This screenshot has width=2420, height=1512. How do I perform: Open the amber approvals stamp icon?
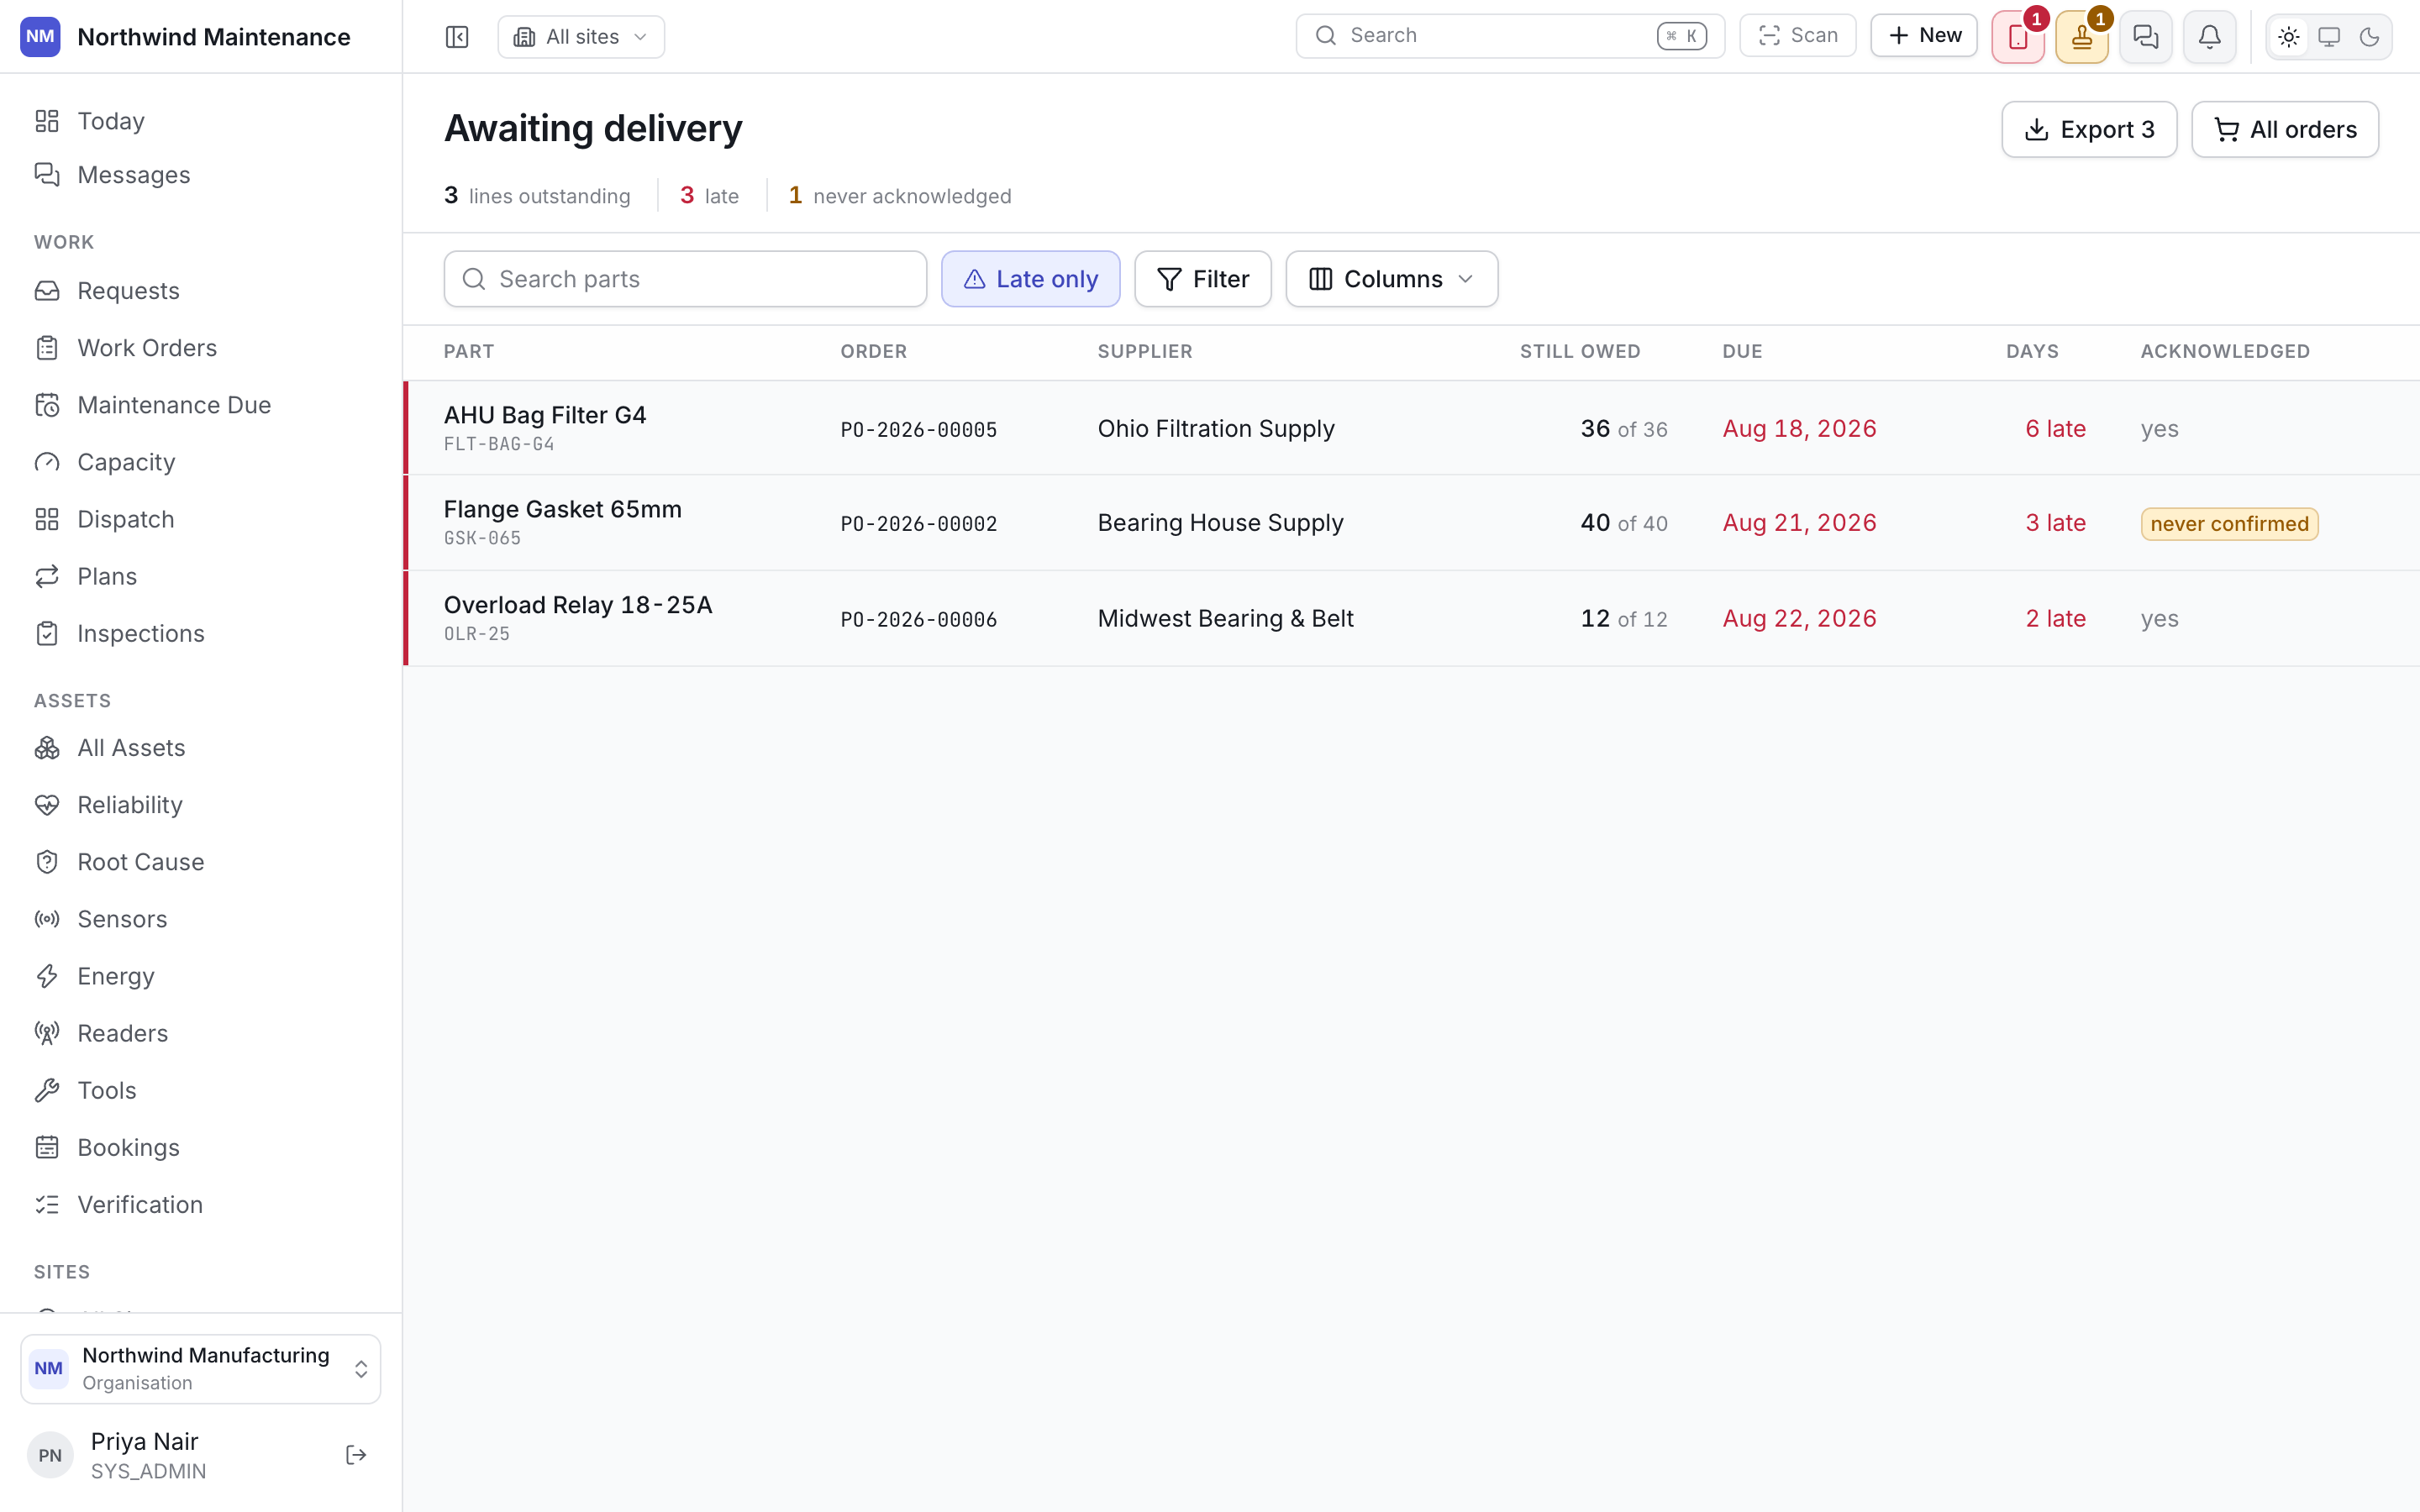pos(2082,37)
